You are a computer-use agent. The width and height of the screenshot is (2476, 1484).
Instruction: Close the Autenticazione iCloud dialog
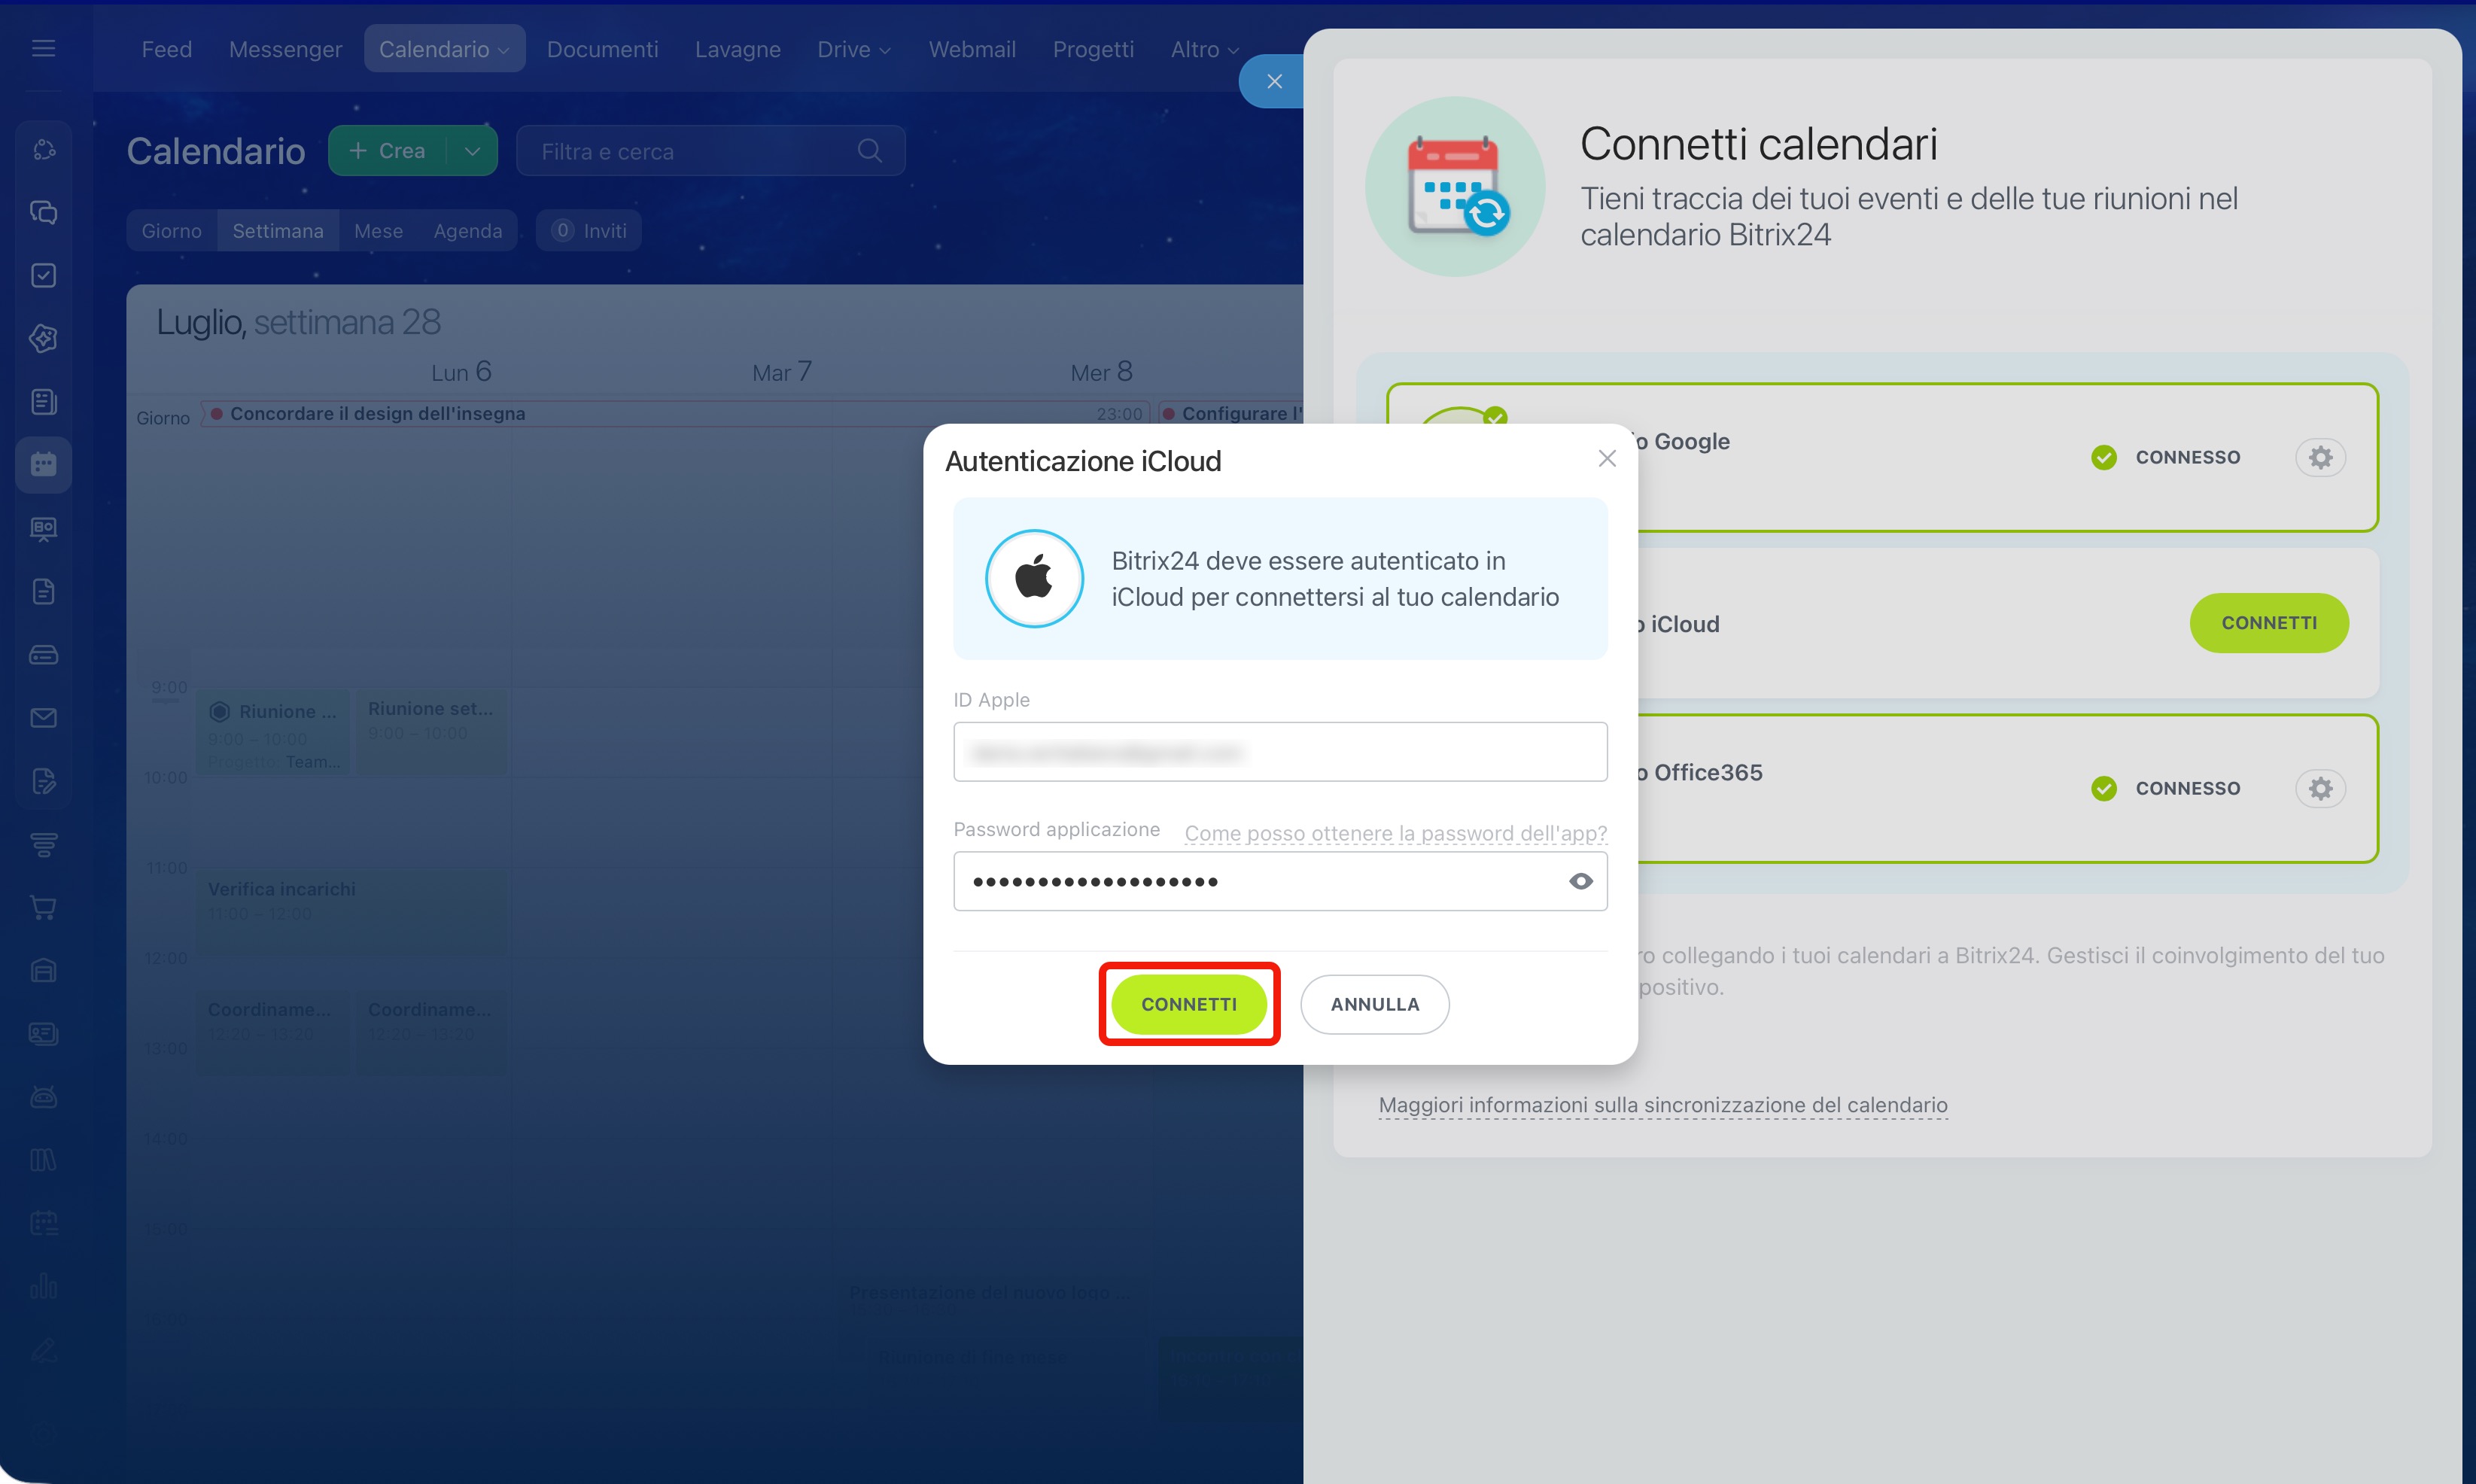1607,458
